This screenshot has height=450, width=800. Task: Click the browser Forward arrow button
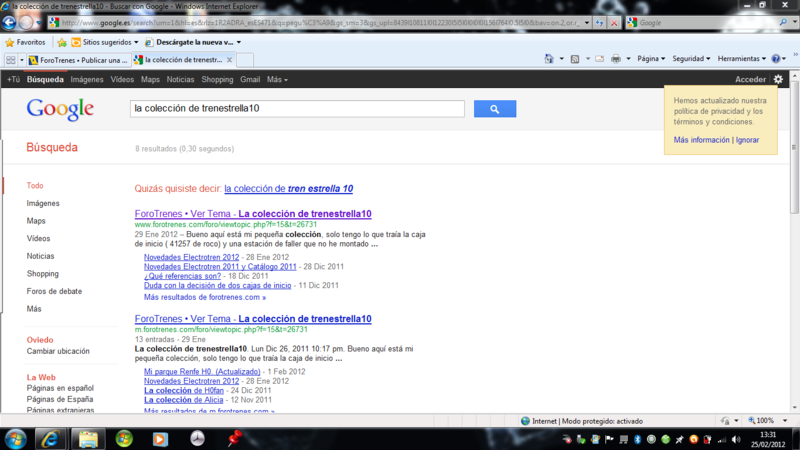(x=26, y=22)
